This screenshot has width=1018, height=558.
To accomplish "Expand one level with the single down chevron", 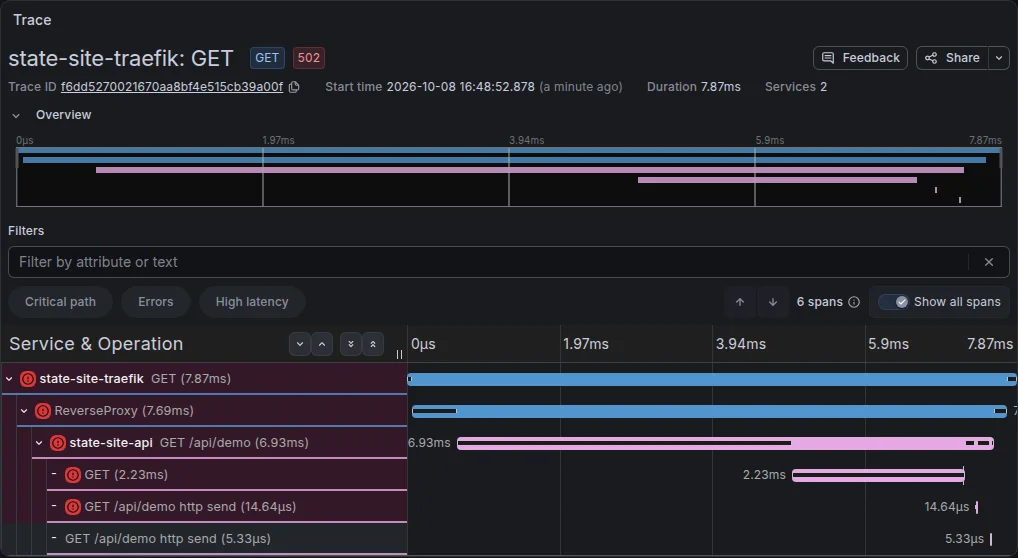I will pyautogui.click(x=300, y=344).
